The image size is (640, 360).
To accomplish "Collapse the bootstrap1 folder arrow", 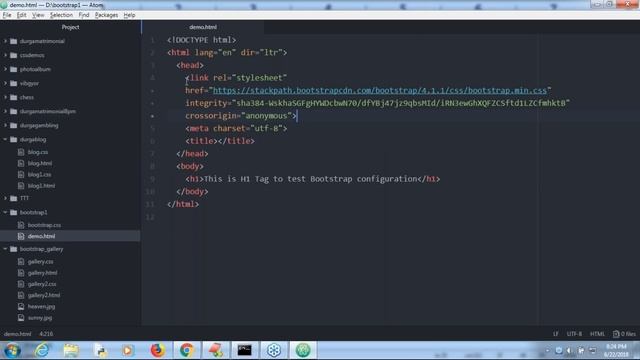I will [x=5, y=212].
